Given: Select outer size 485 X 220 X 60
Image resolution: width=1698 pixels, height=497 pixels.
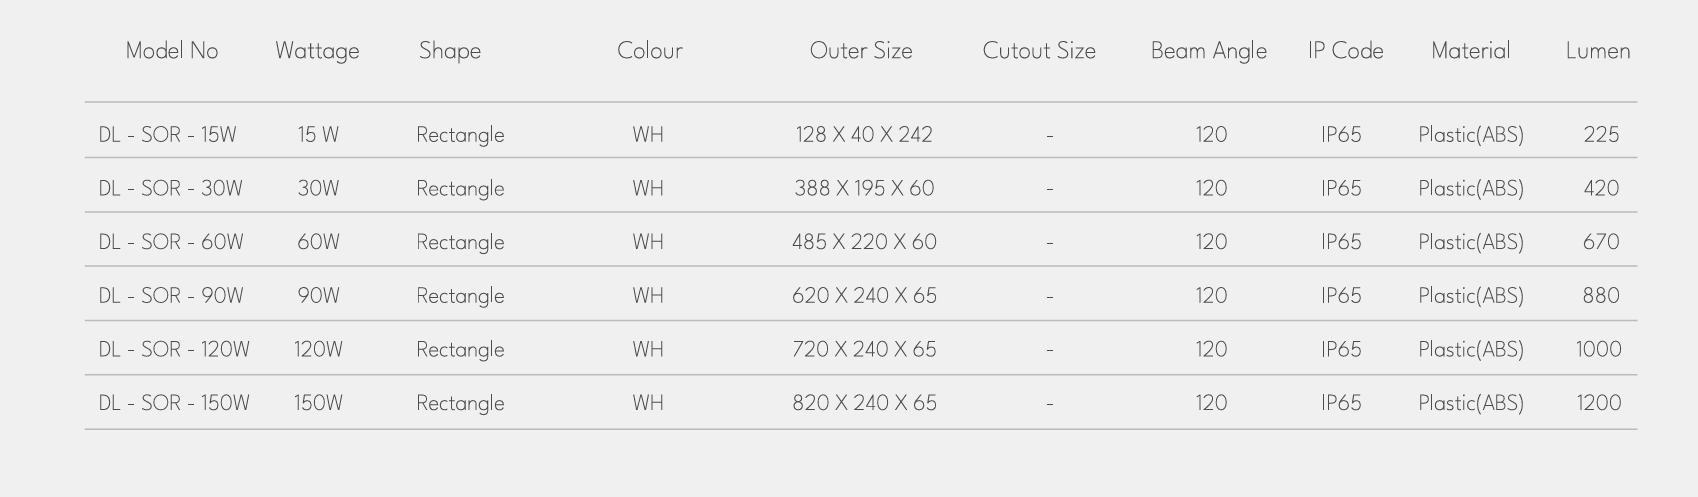Looking at the screenshot, I should pyautogui.click(x=865, y=242).
